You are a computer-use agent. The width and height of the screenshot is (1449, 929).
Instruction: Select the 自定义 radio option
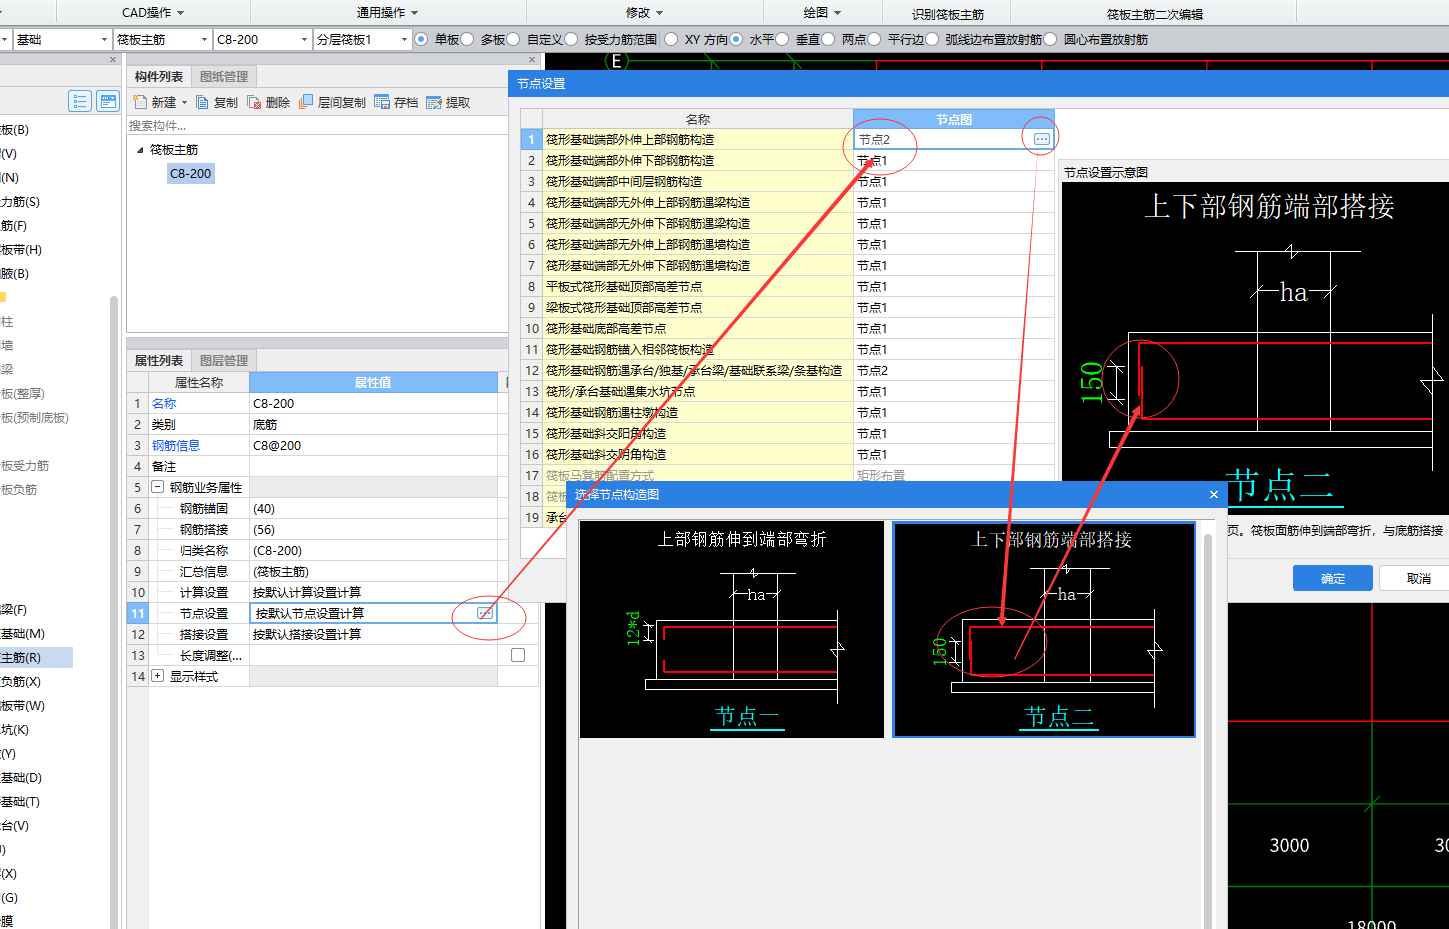pyautogui.click(x=513, y=39)
